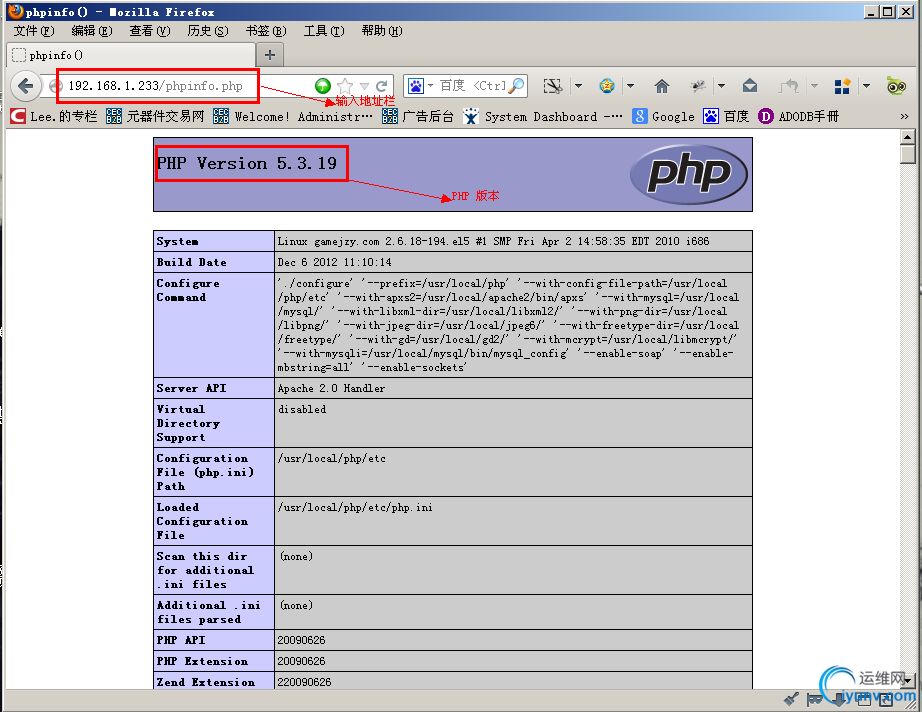922x712 pixels.
Task: Reload the page with the refresh icon
Action: click(x=381, y=86)
